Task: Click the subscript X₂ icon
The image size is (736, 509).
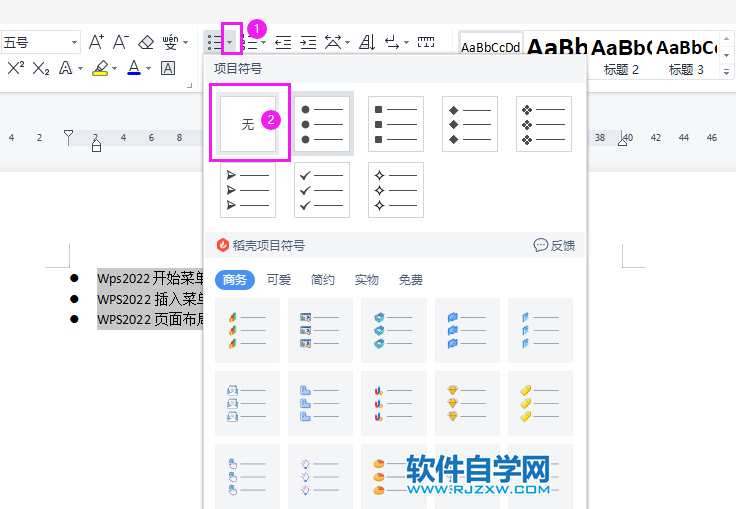Action: 41,68
